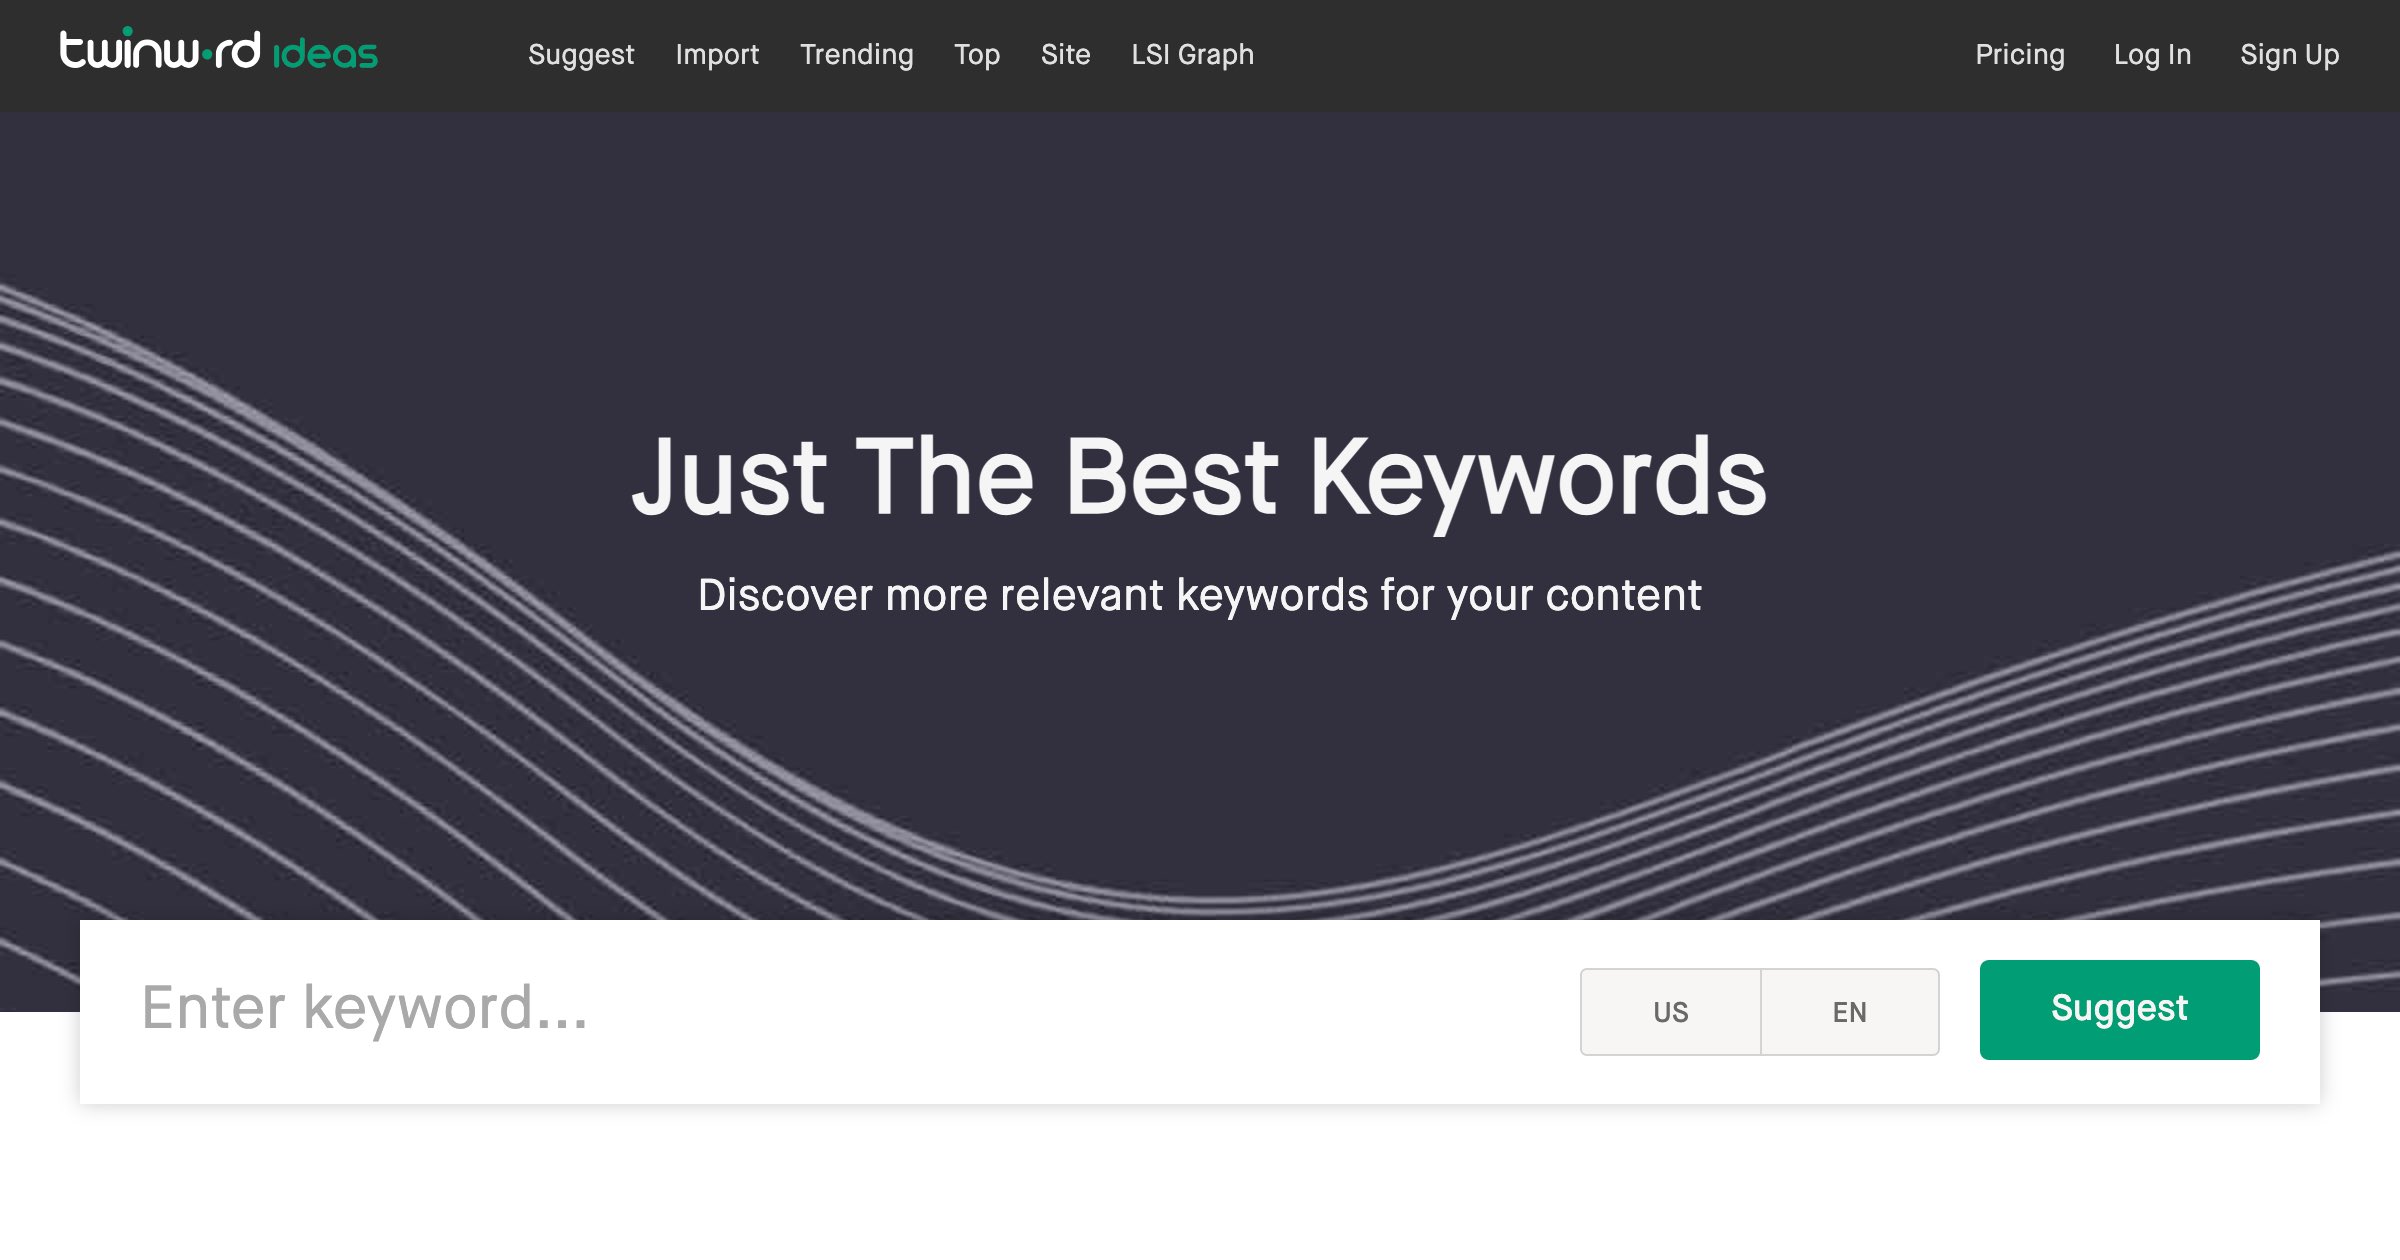Click the Trending navigation icon

point(856,56)
